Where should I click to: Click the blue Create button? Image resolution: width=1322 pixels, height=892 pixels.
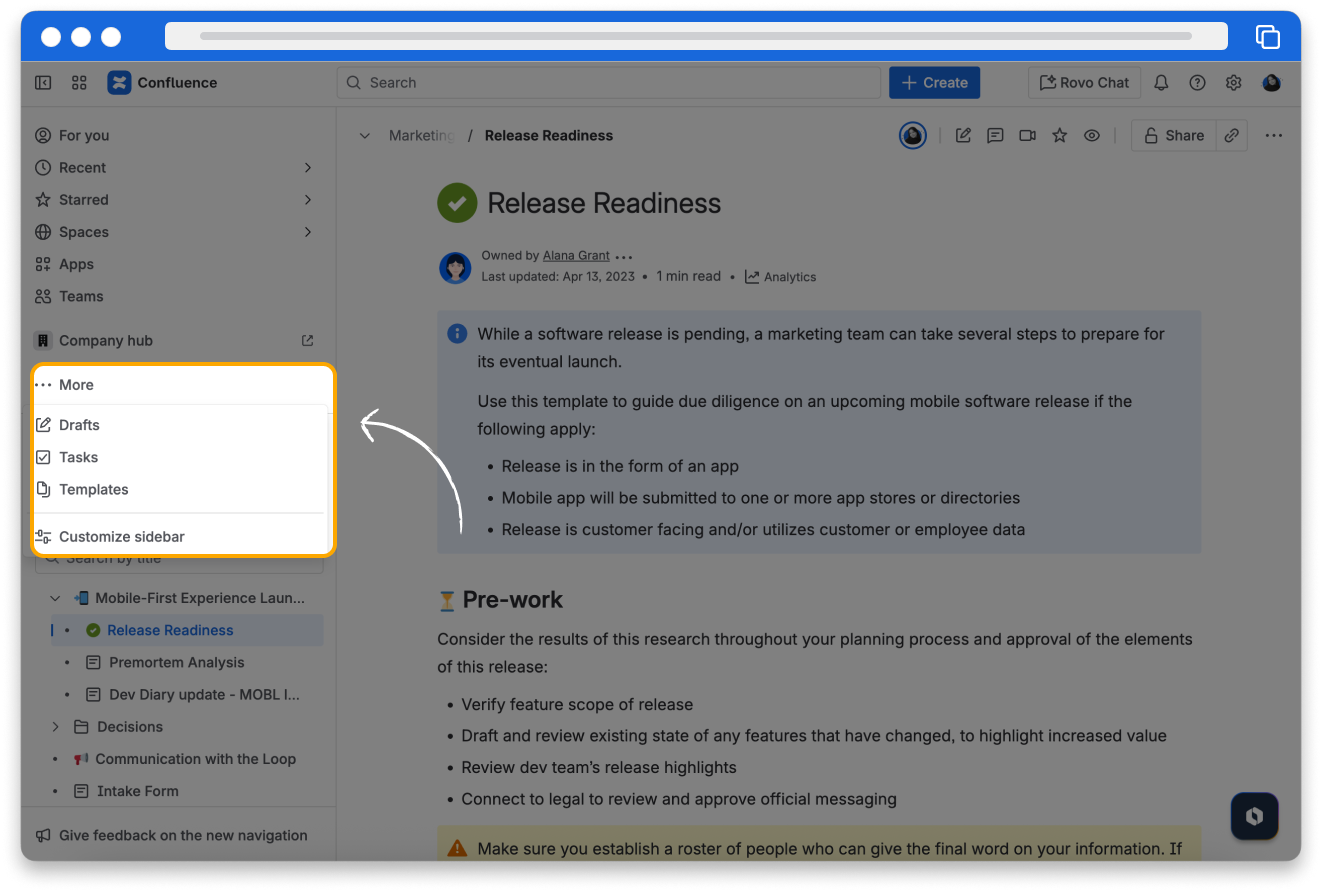934,83
